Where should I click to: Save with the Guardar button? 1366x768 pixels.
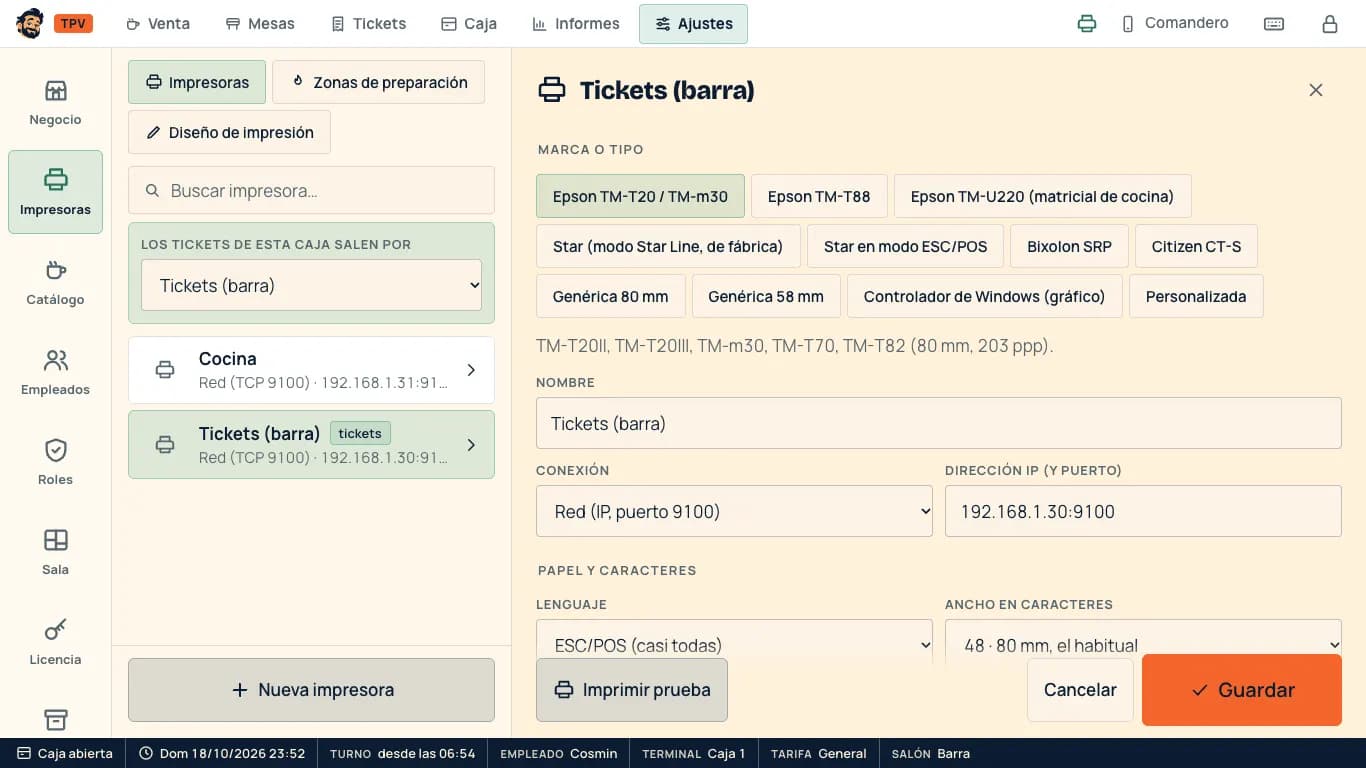(1242, 690)
